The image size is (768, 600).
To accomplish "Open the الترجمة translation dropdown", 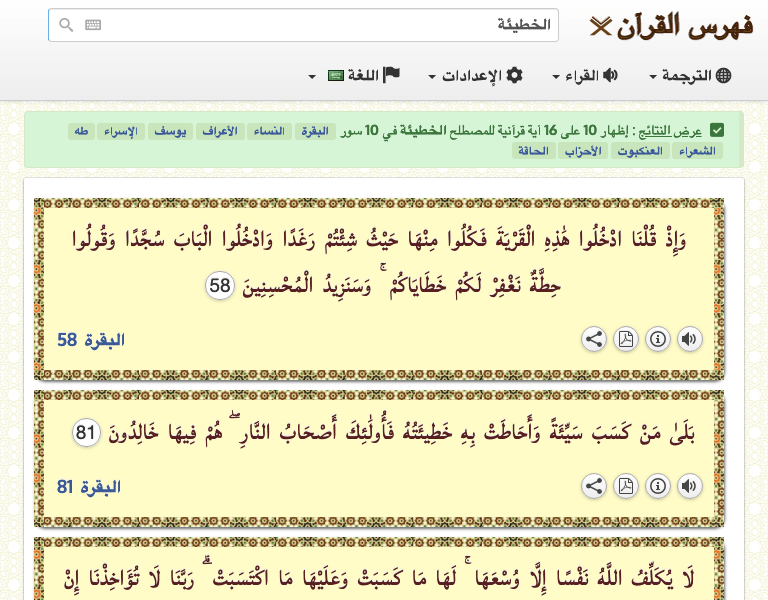I will pos(690,75).
